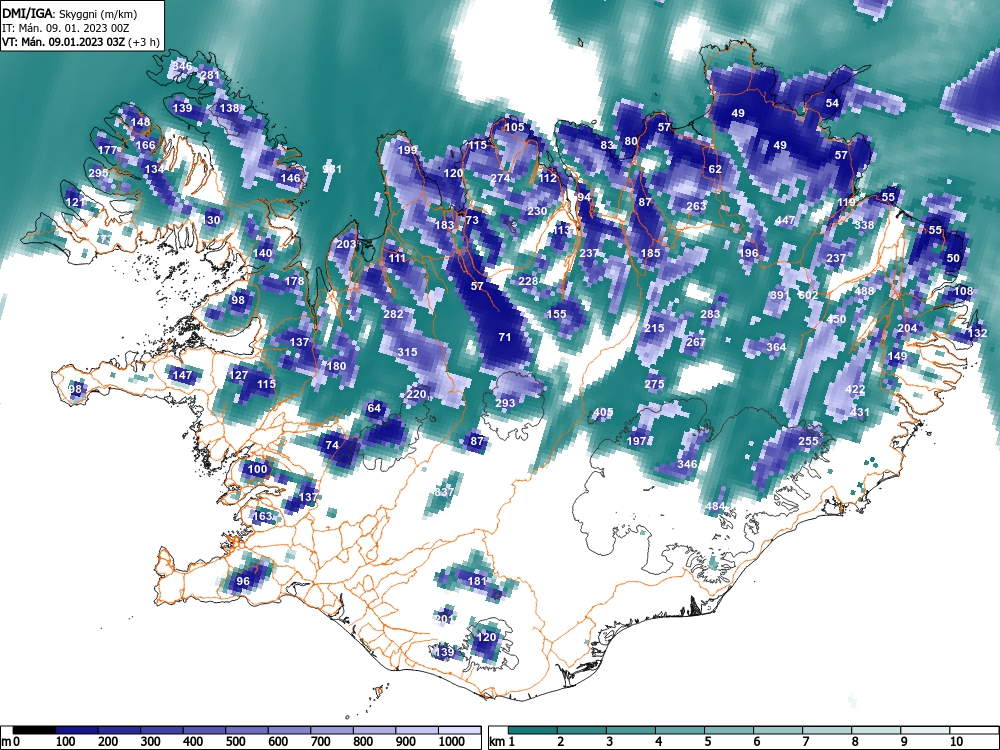Image resolution: width=1000 pixels, height=750 pixels.
Task: Click the "315" visibility value
Action: [x=407, y=352]
